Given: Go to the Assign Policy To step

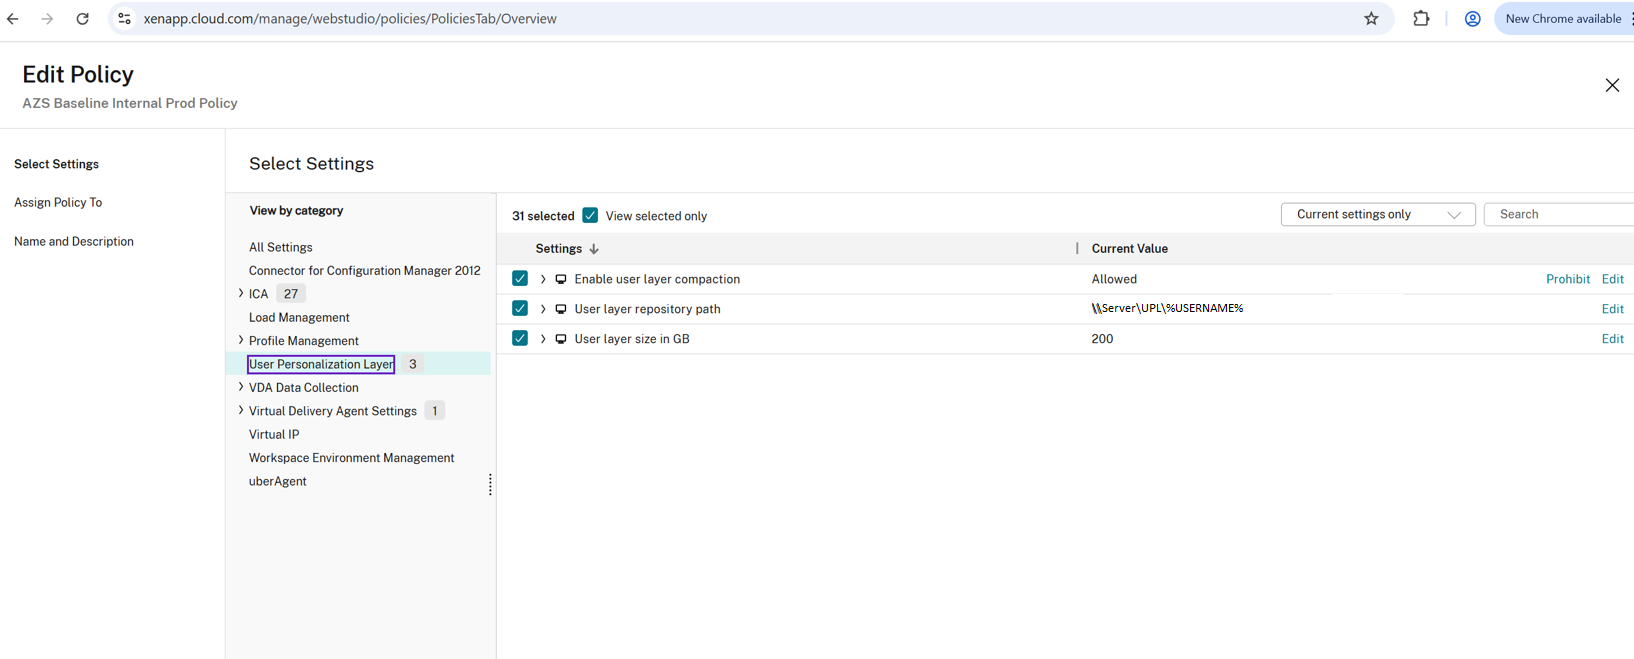Looking at the screenshot, I should click(58, 202).
